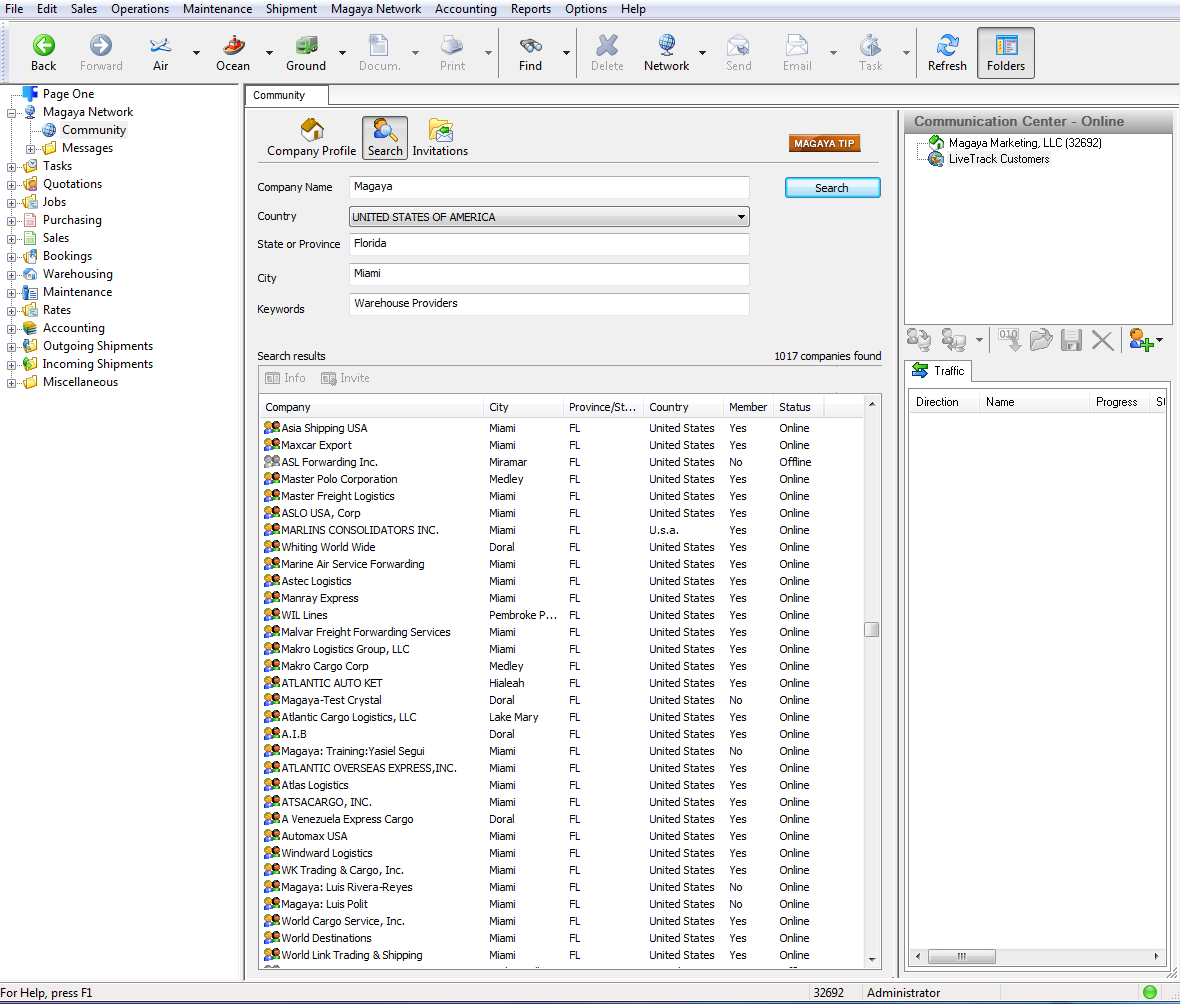Click the green status indicator in status bar

[x=1149, y=992]
